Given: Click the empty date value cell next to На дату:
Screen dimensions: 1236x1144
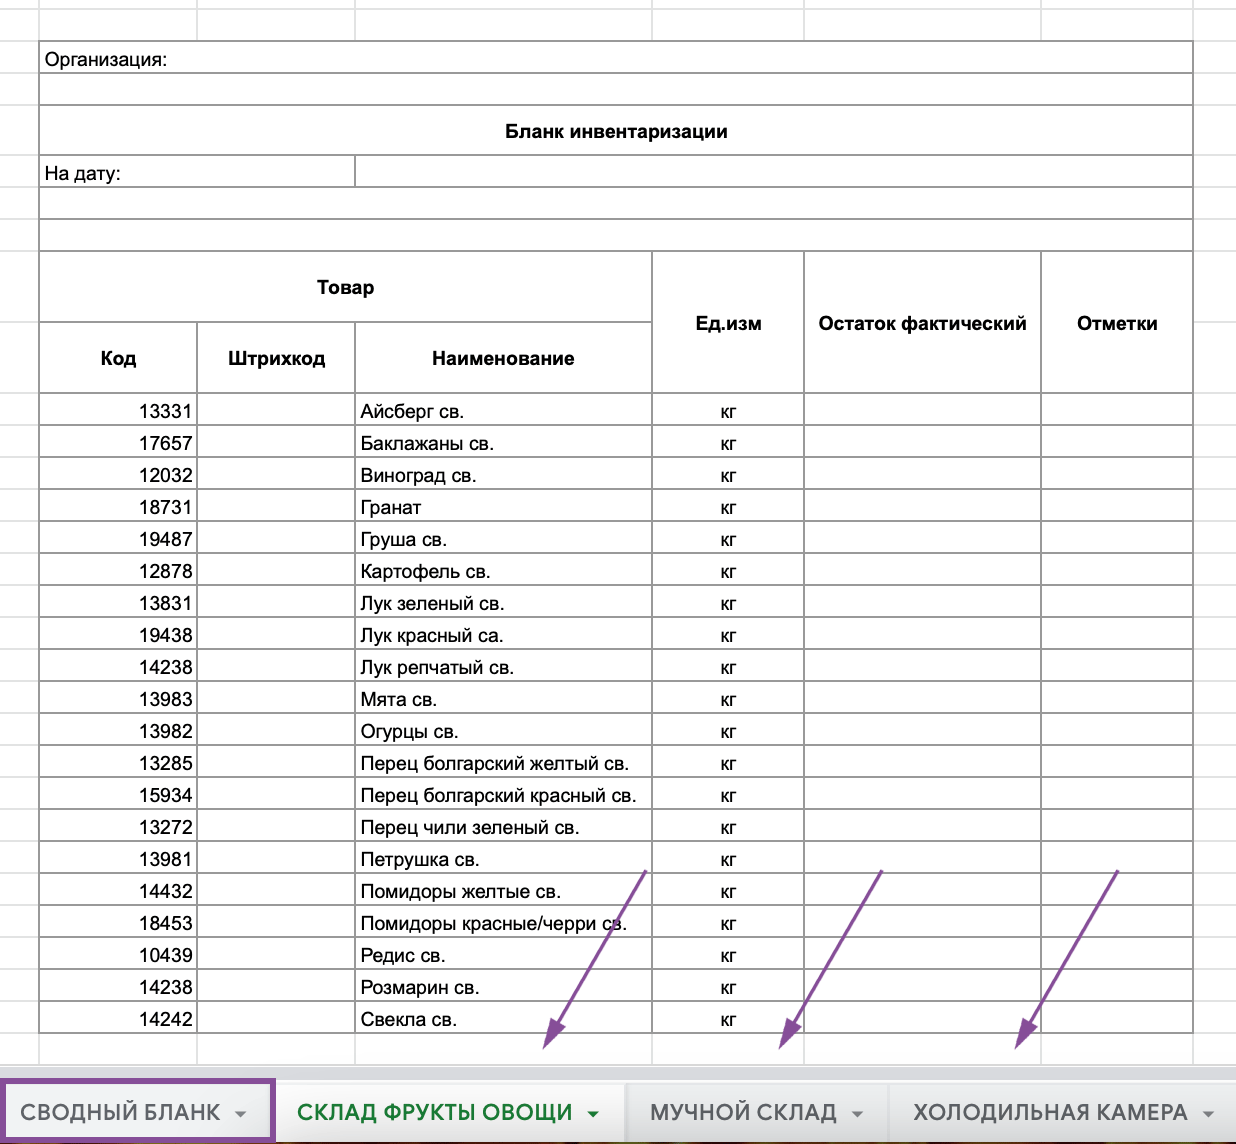Looking at the screenshot, I should pos(774,172).
